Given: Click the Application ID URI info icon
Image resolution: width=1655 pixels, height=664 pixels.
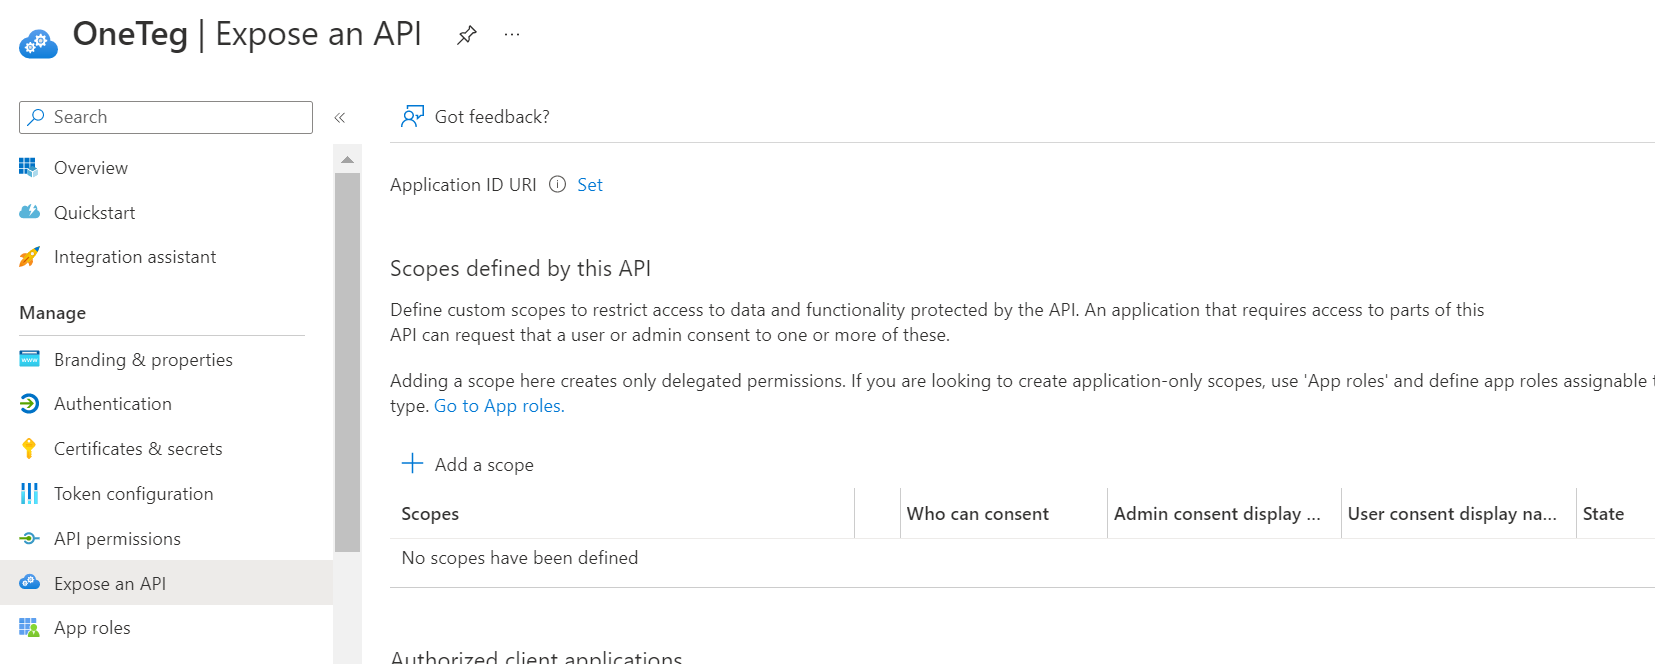Looking at the screenshot, I should (x=558, y=184).
